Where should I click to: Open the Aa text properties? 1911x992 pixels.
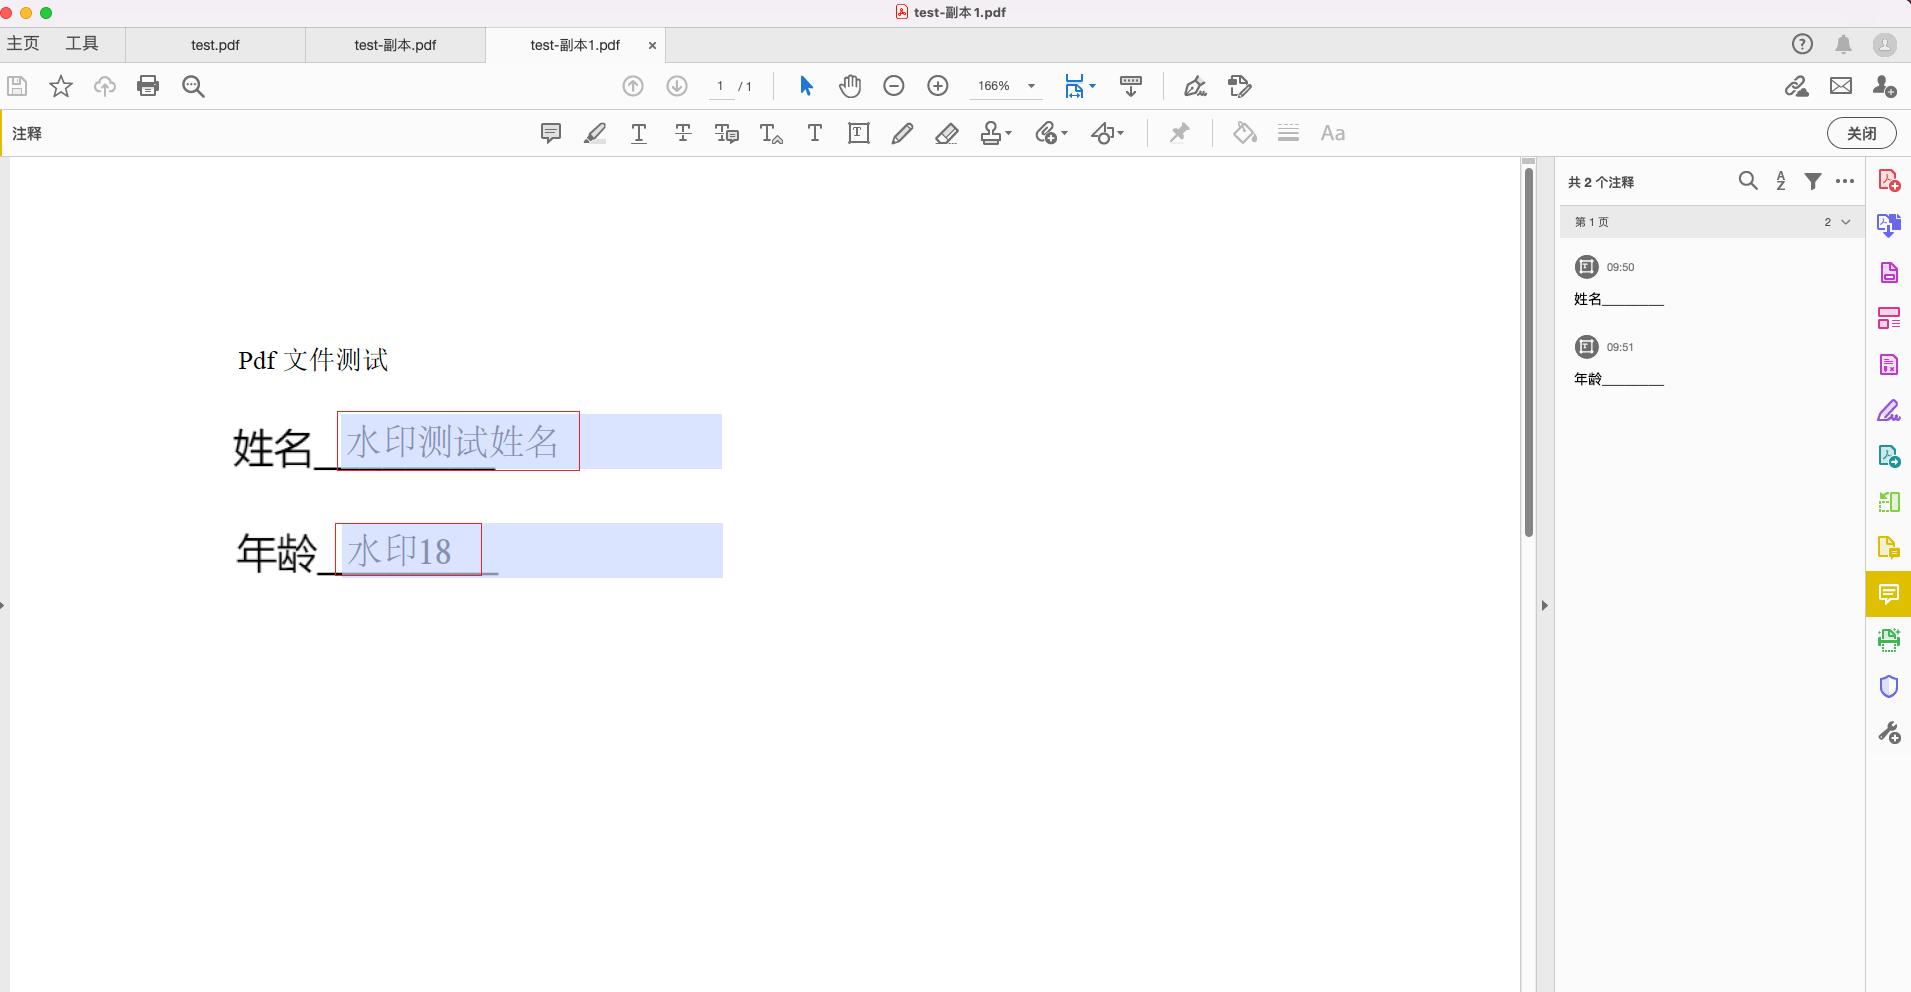1332,133
